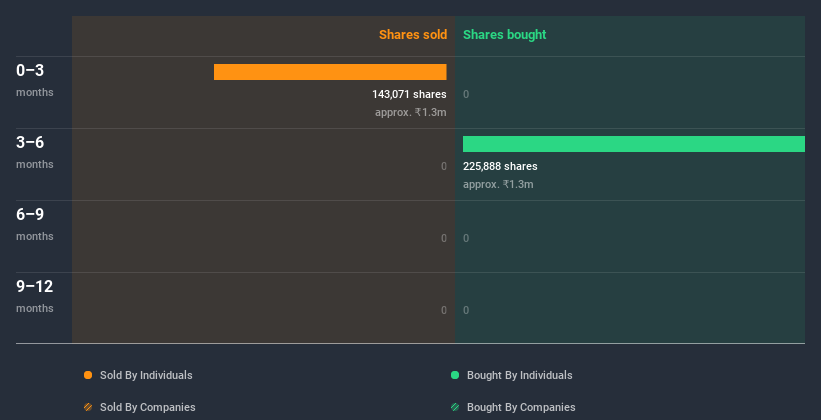The image size is (821, 420).
Task: Click the zero bought value in 9–12 months row
Action: tap(466, 310)
